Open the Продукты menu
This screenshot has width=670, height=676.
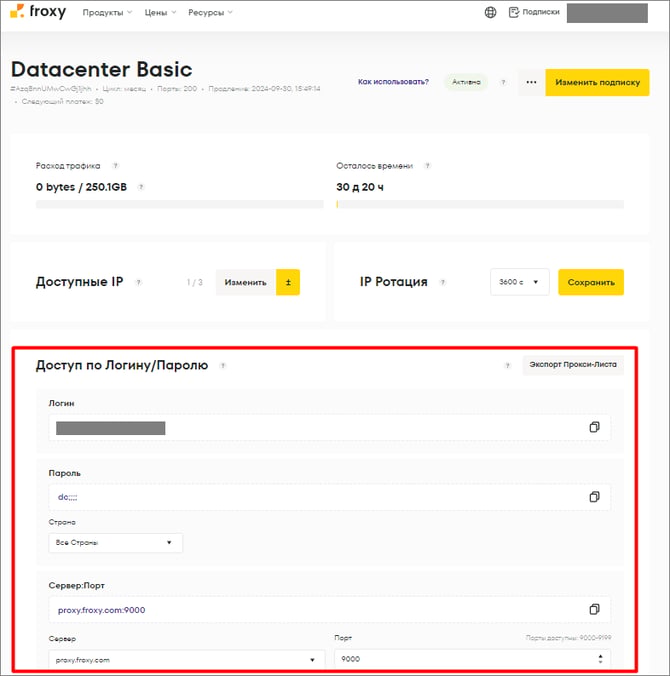(x=107, y=13)
